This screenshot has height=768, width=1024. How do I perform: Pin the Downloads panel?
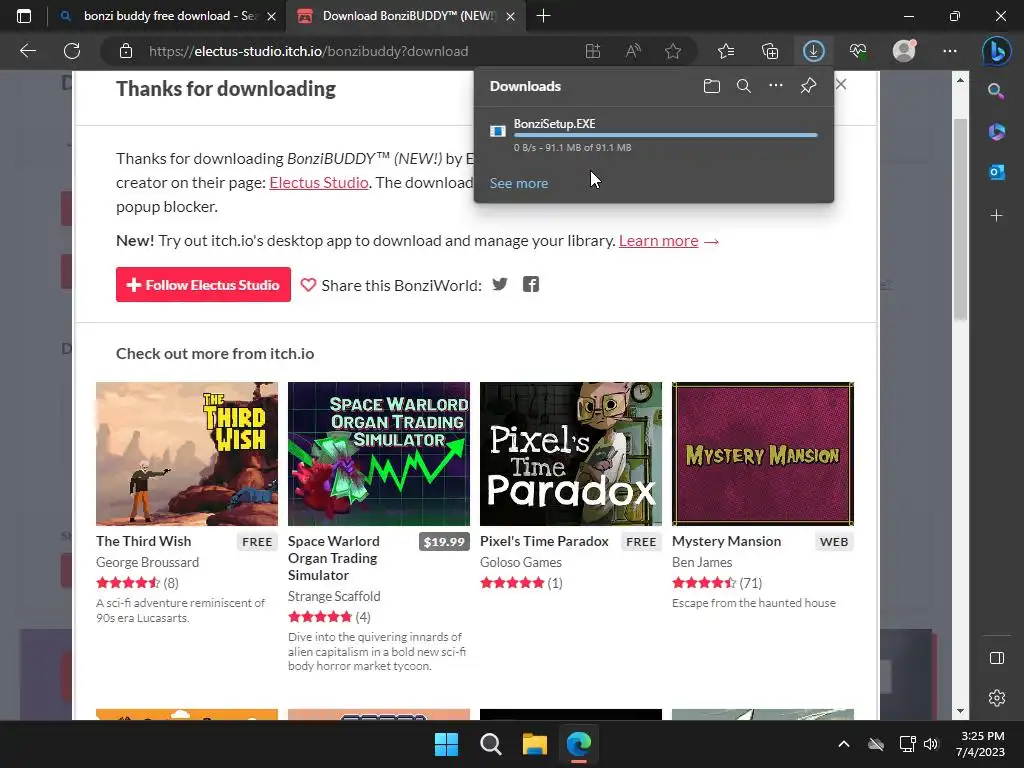pos(808,86)
